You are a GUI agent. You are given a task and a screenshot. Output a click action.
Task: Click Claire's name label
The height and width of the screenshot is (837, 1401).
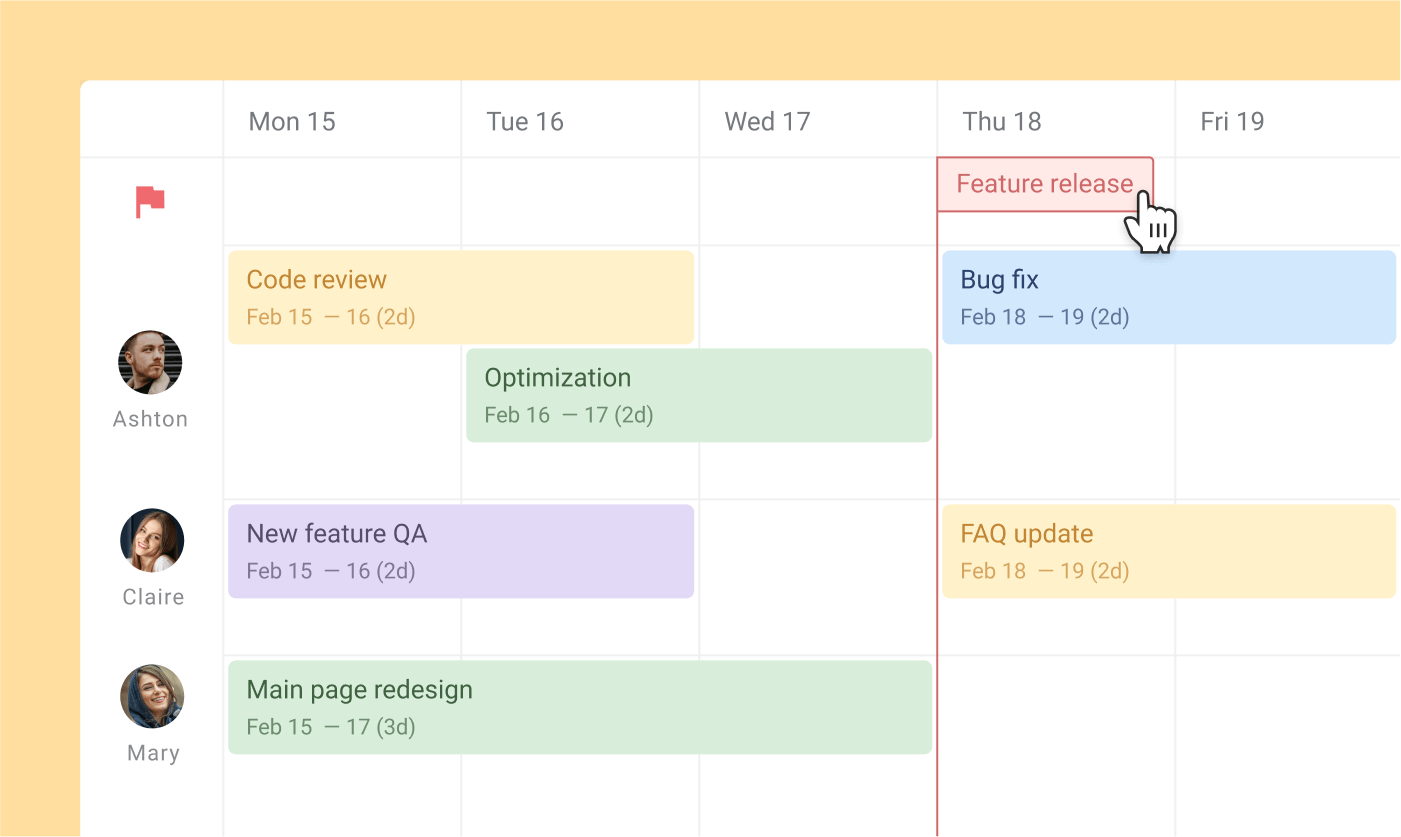tap(152, 596)
